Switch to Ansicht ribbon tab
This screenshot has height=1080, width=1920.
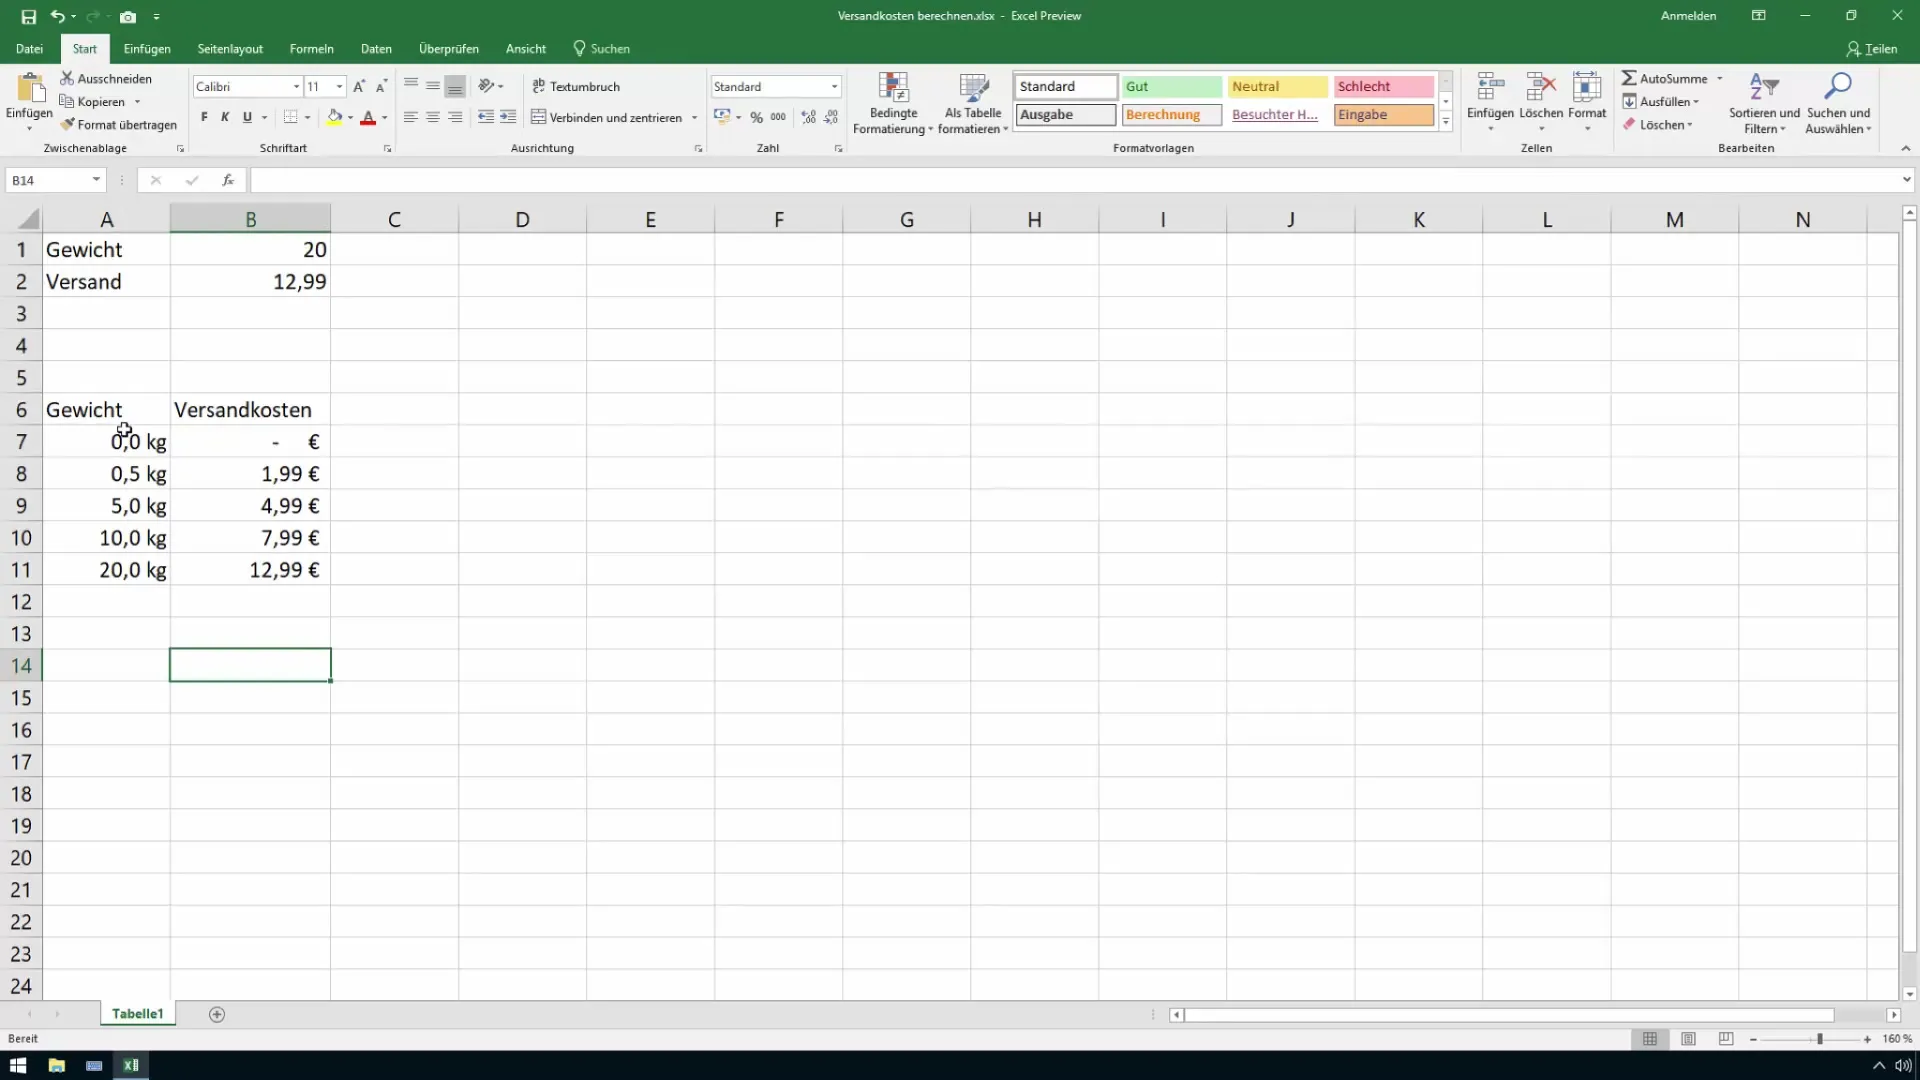(526, 48)
